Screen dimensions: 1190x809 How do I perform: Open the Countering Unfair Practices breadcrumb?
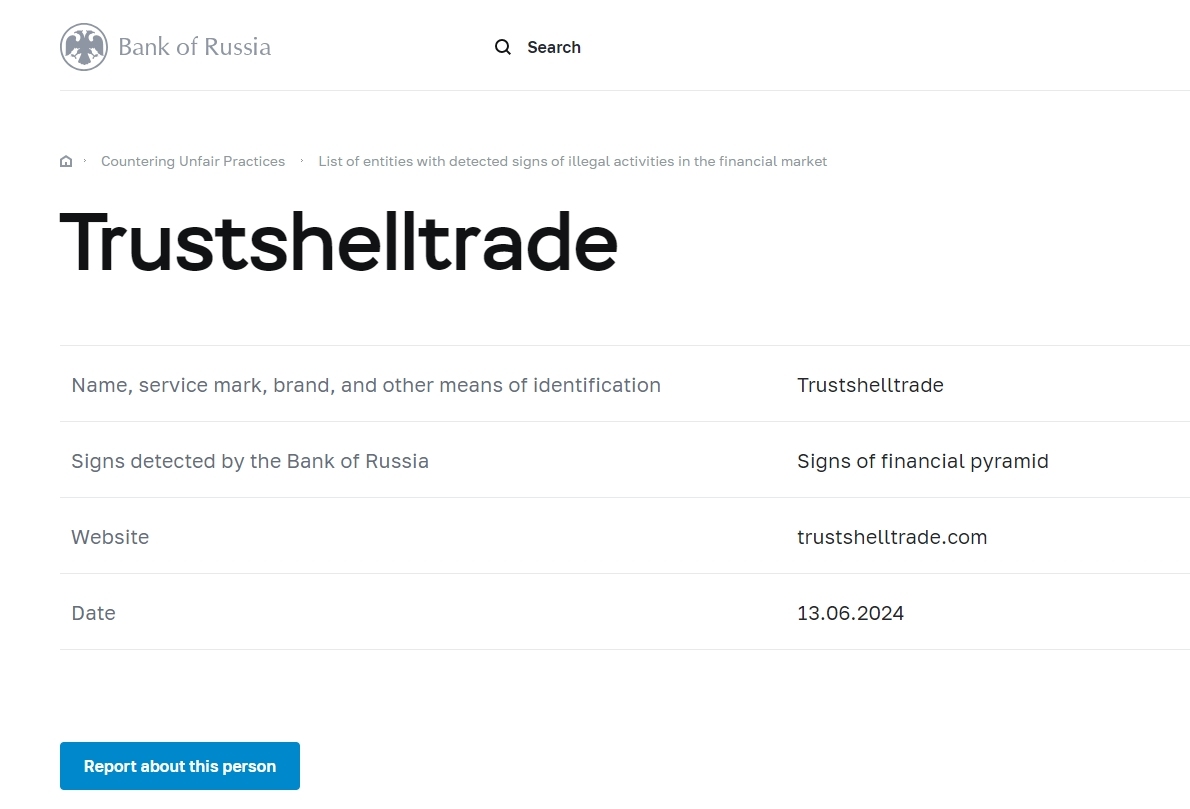point(193,161)
